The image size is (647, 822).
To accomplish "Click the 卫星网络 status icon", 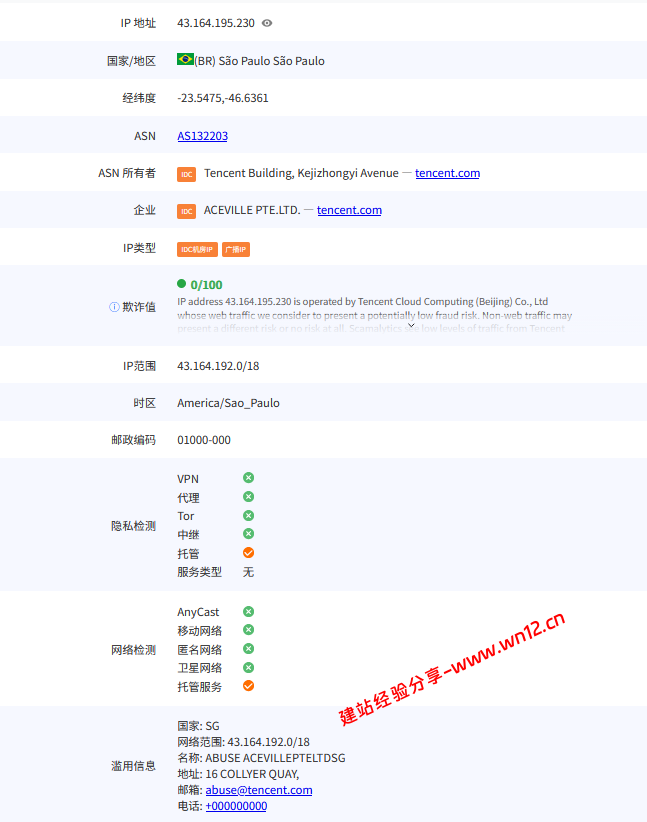I will pos(249,667).
